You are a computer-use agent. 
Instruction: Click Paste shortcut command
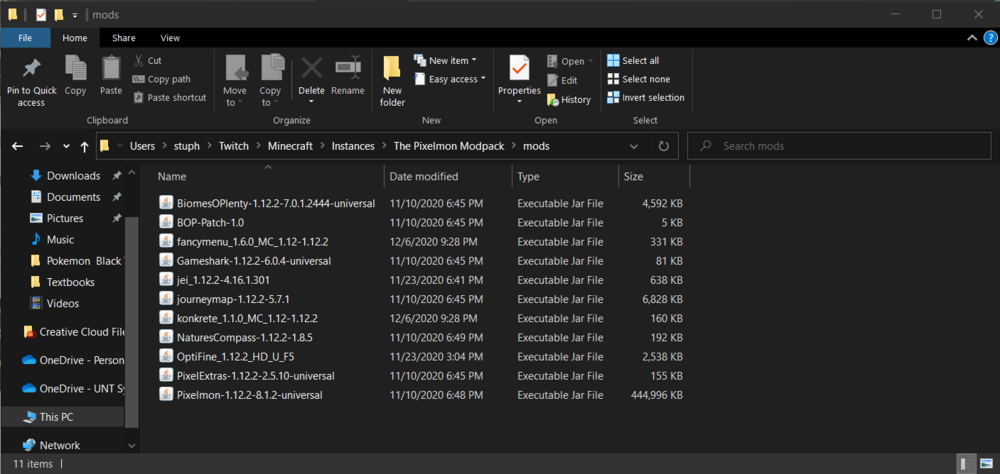[x=170, y=98]
